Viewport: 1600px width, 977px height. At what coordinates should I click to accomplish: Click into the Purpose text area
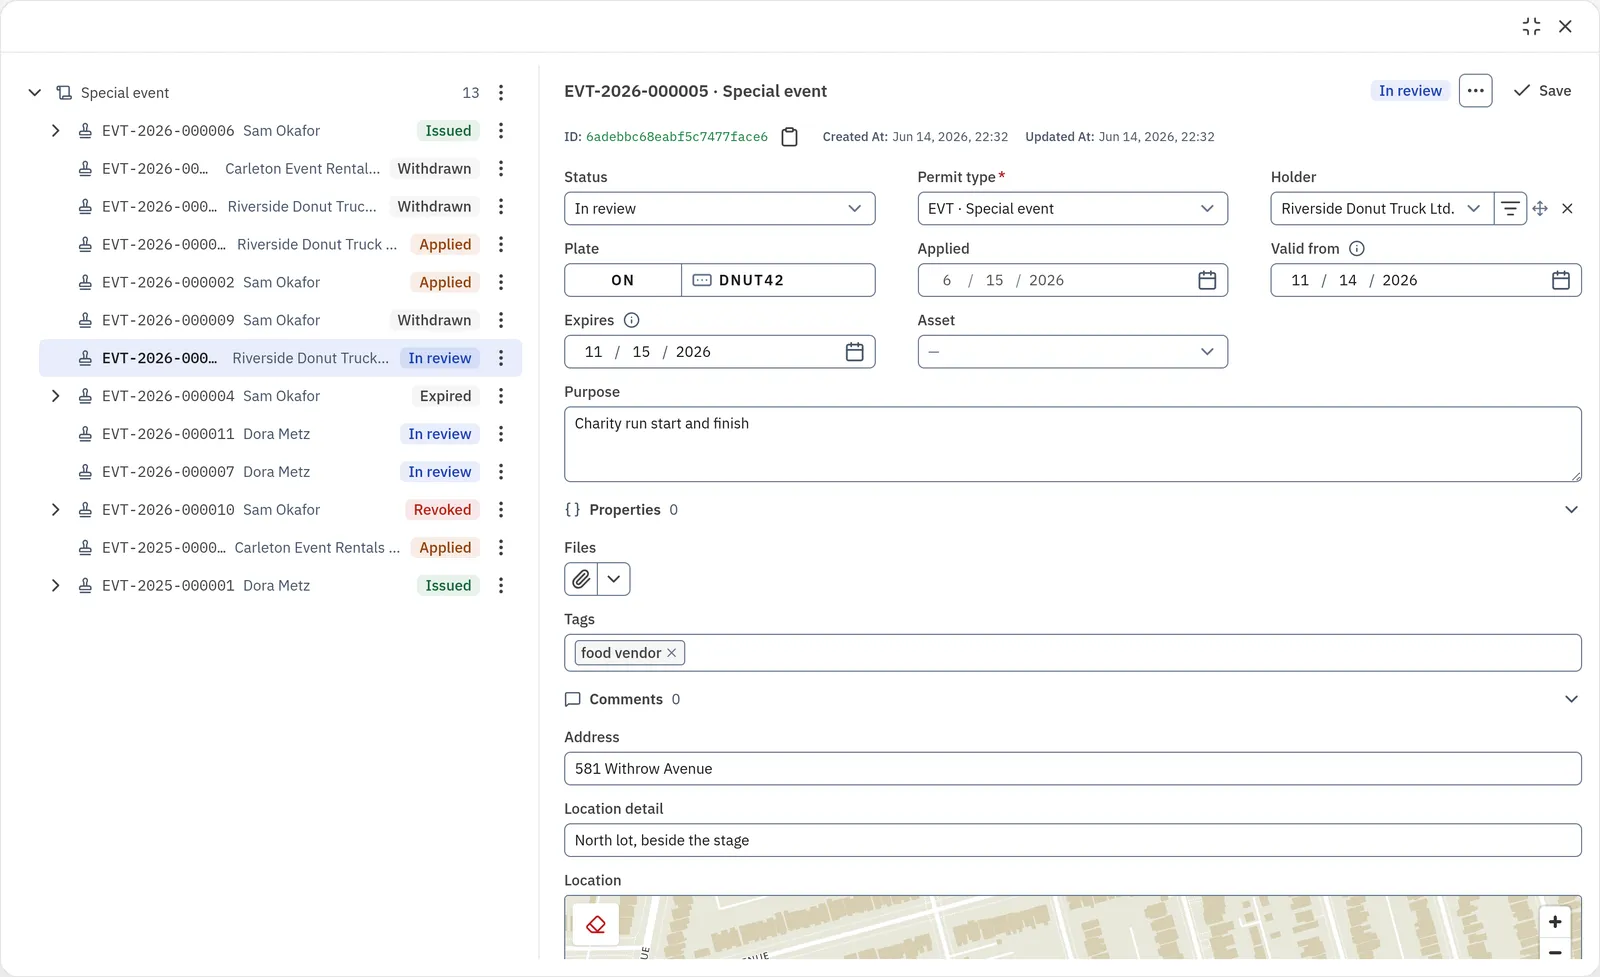tap(1072, 444)
